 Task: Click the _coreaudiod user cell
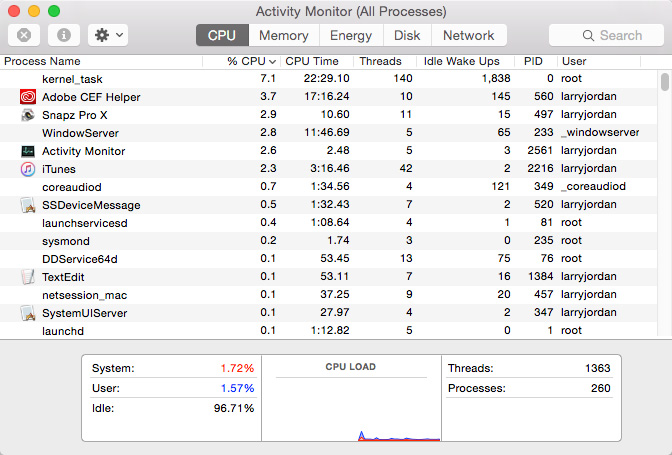pos(593,186)
